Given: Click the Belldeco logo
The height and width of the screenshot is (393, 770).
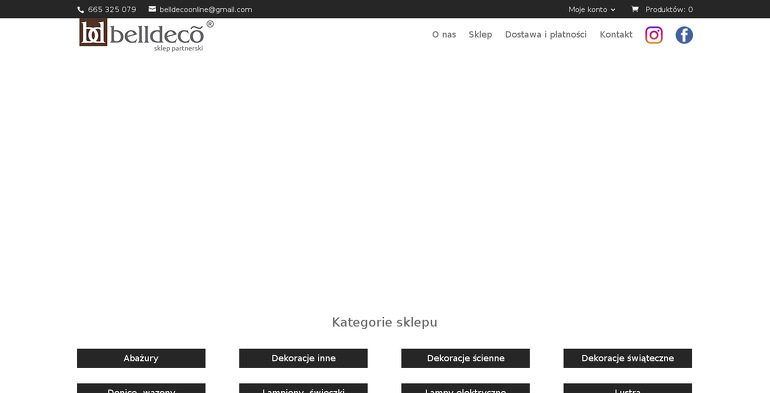Looking at the screenshot, I should [146, 35].
